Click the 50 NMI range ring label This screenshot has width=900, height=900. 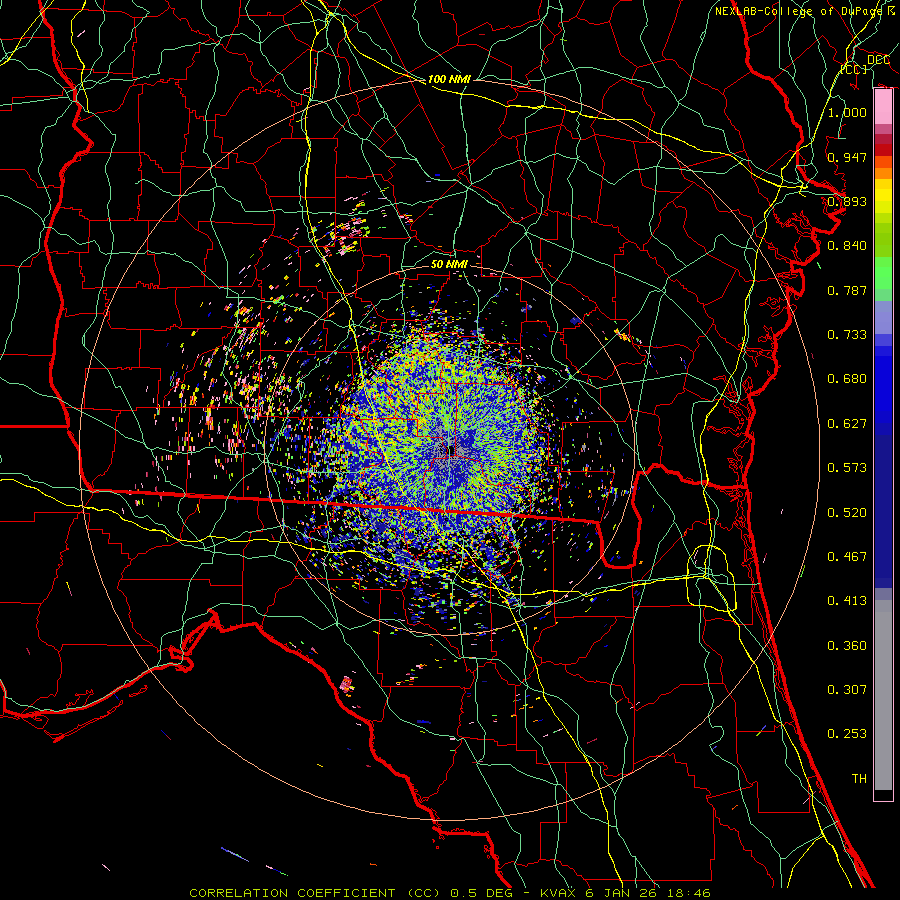(449, 264)
